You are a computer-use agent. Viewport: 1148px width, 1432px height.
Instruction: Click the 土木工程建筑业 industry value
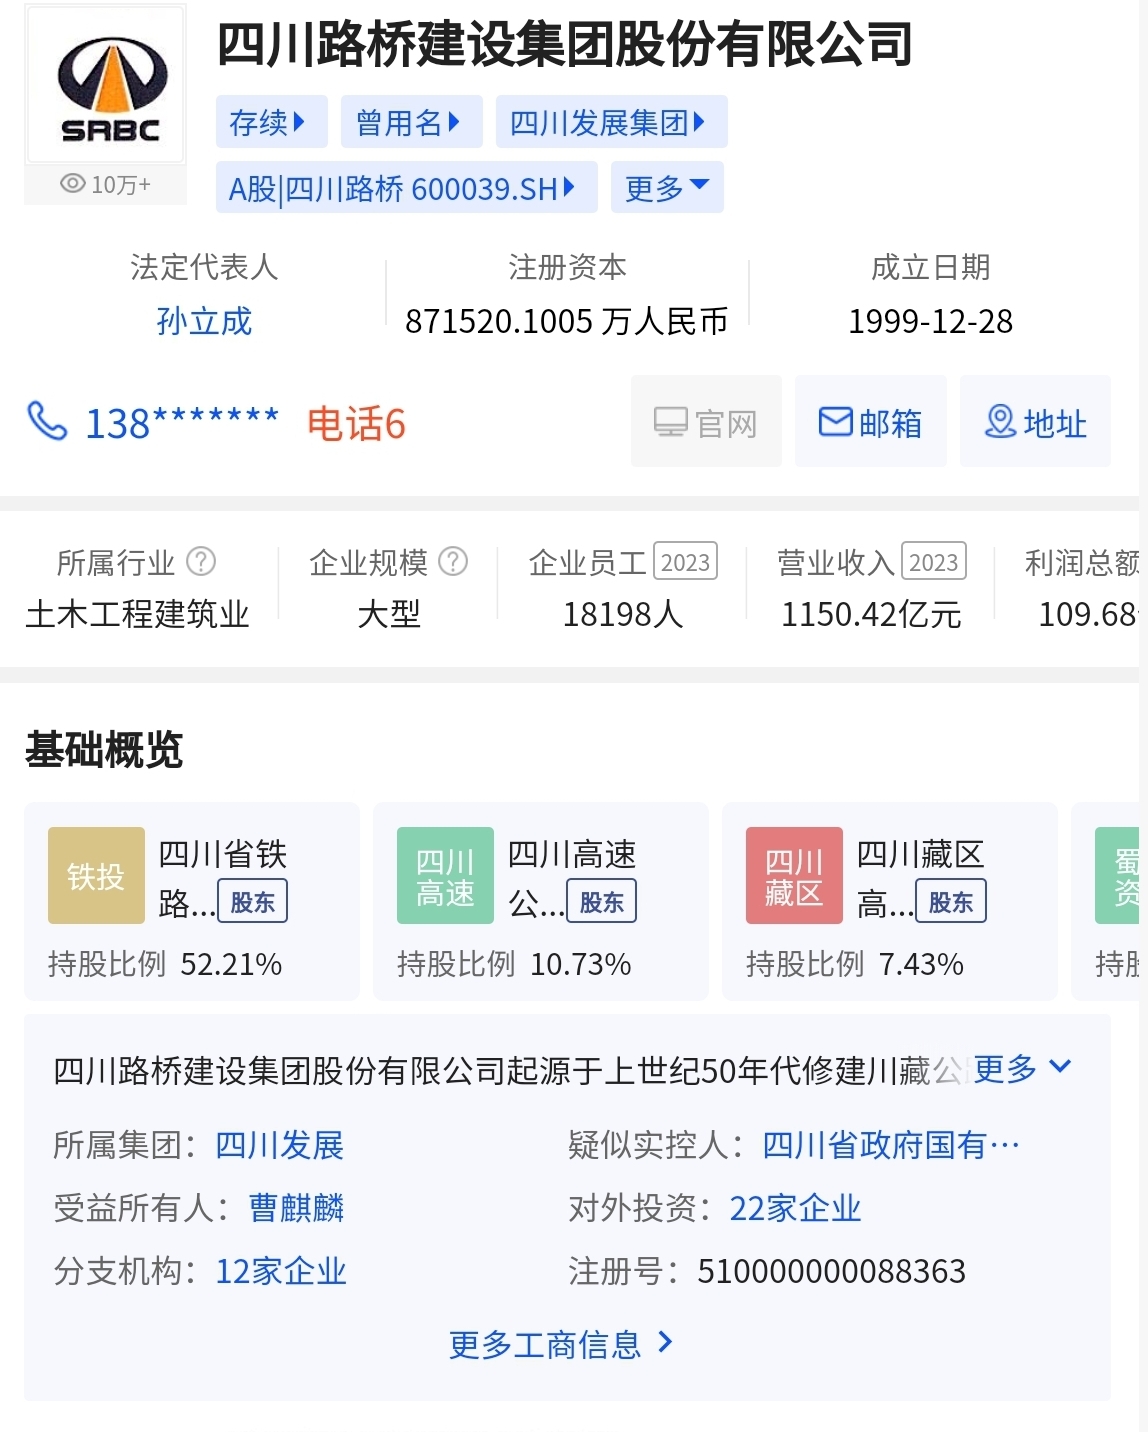[x=137, y=614]
